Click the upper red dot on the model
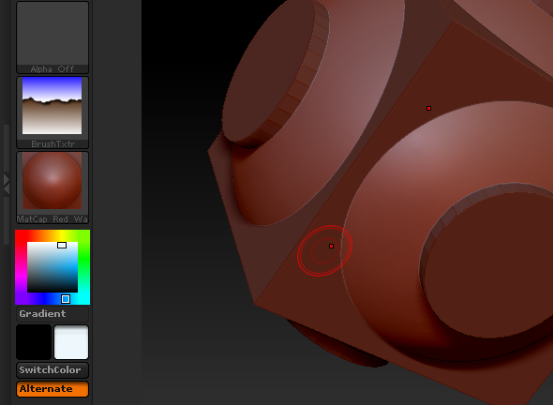The height and width of the screenshot is (406, 554). point(429,108)
